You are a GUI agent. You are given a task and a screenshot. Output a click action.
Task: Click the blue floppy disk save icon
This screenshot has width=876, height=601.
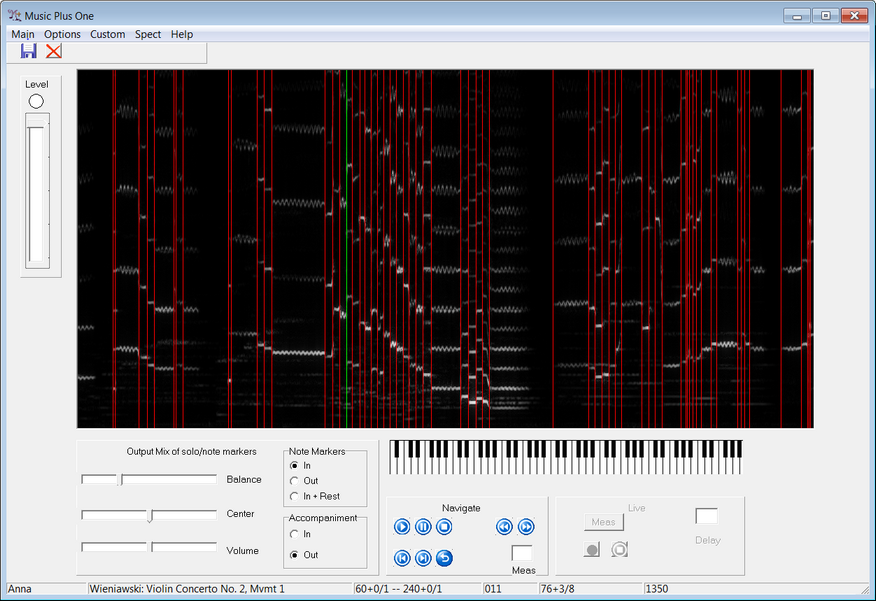(x=28, y=51)
